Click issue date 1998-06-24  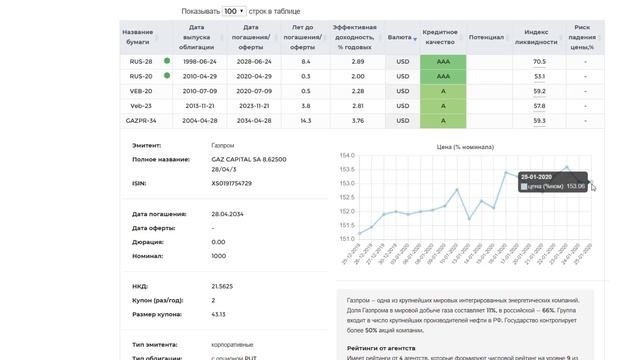pos(200,62)
